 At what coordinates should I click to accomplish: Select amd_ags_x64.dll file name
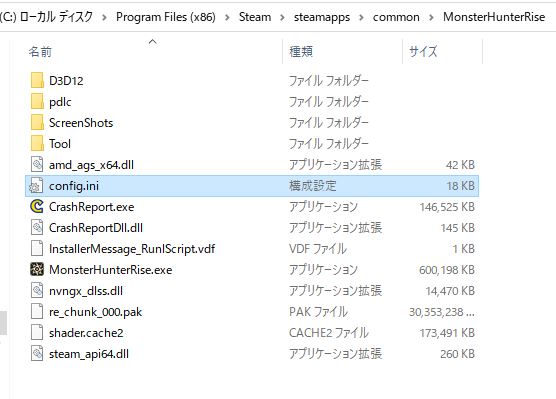point(91,165)
